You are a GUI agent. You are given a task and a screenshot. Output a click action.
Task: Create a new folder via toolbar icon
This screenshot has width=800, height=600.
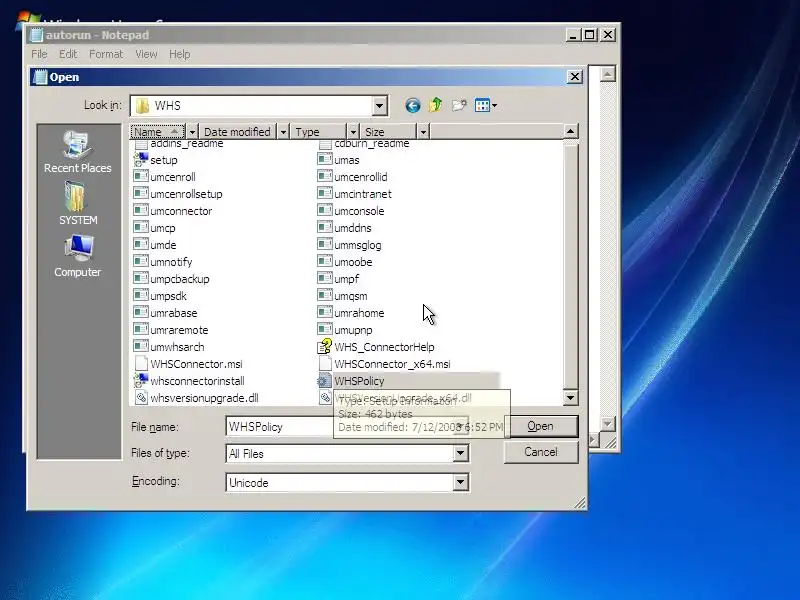459,105
